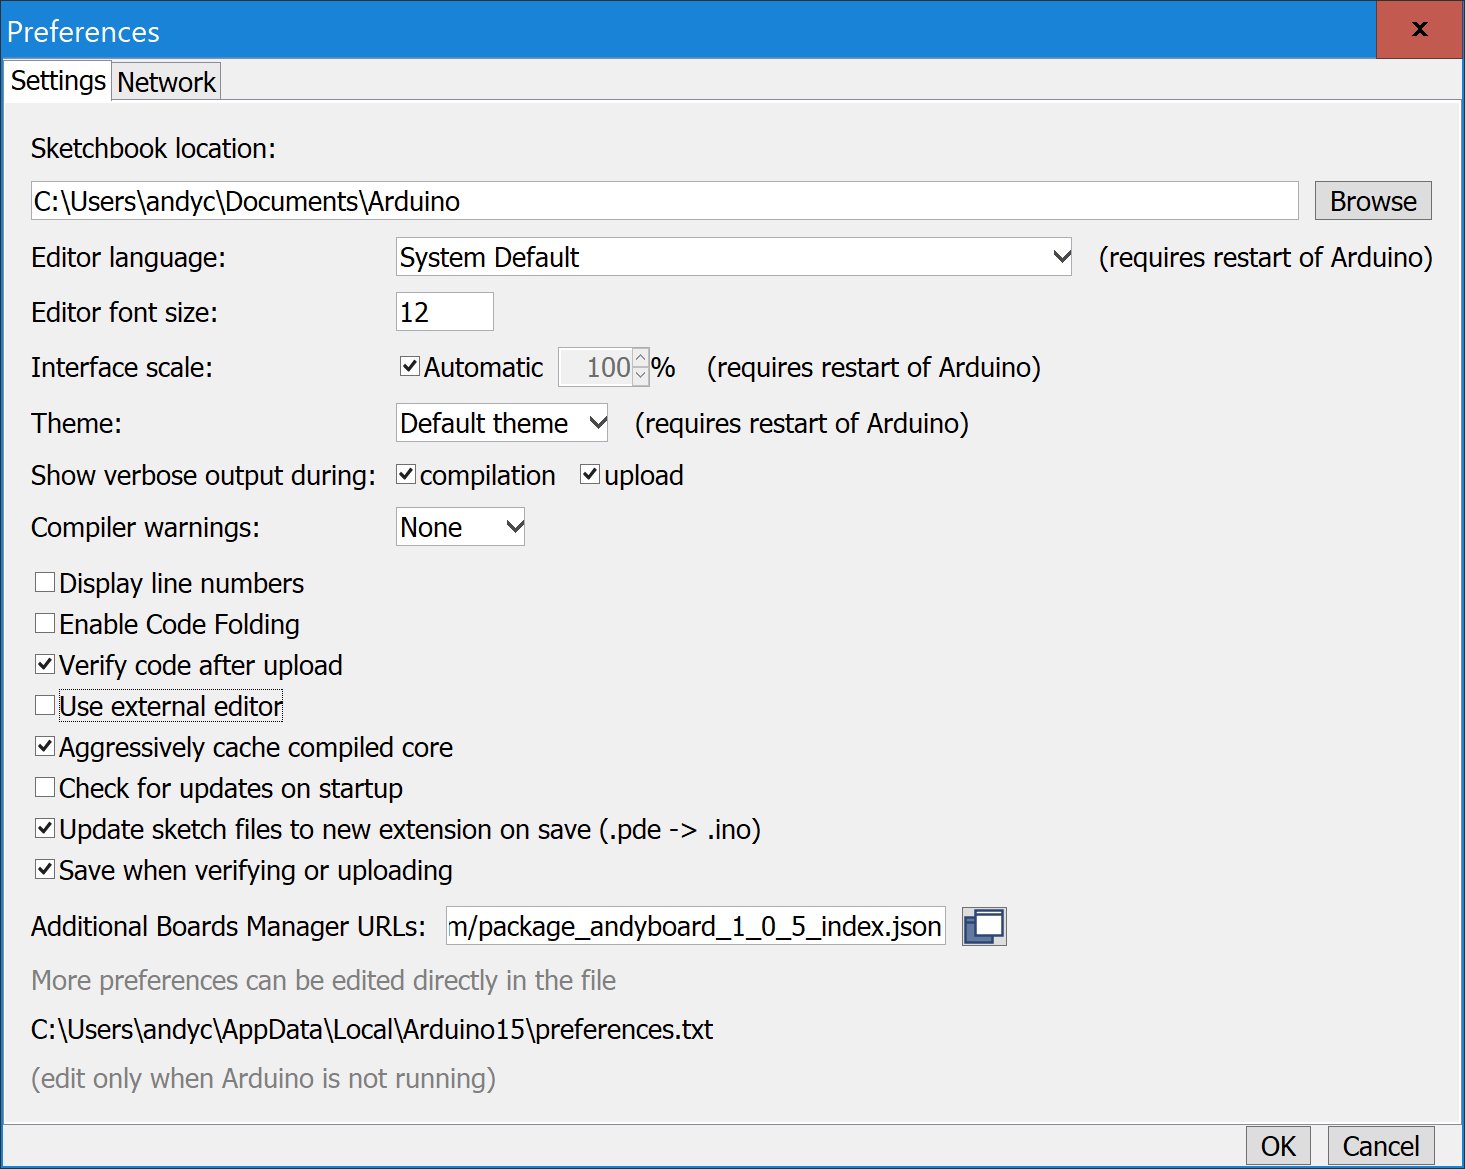Open the Additional Boards Manager URLs editor window icon
This screenshot has width=1465, height=1169.
(x=984, y=926)
